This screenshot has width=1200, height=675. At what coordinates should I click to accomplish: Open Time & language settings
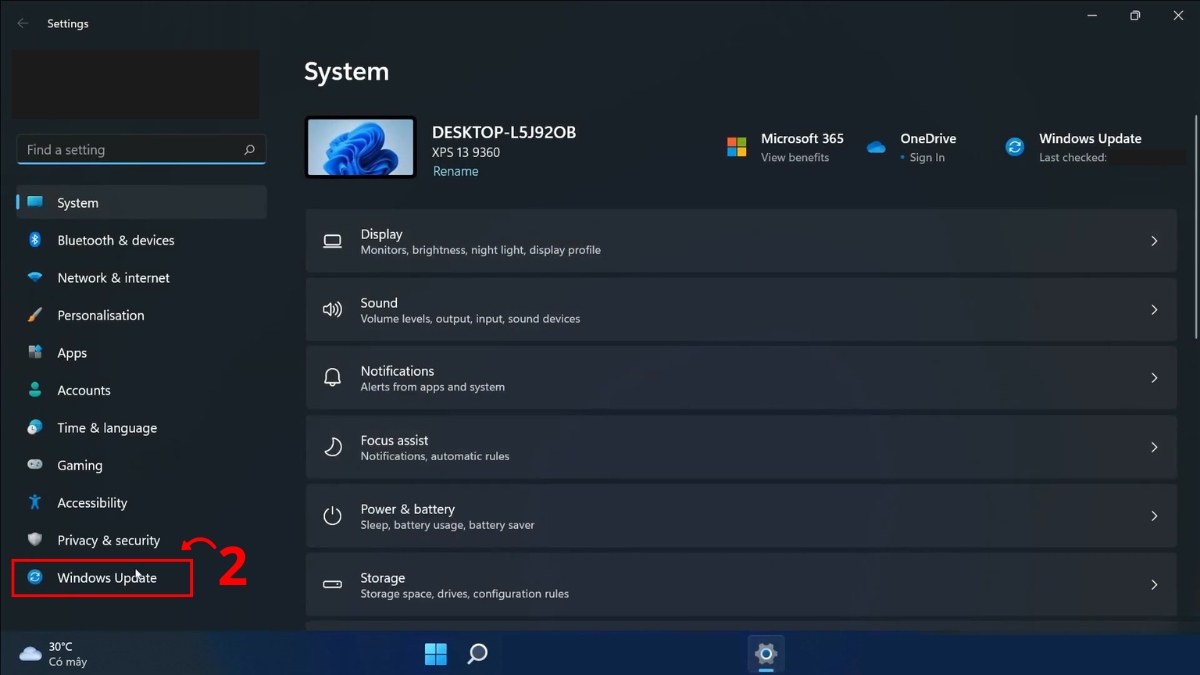click(107, 427)
